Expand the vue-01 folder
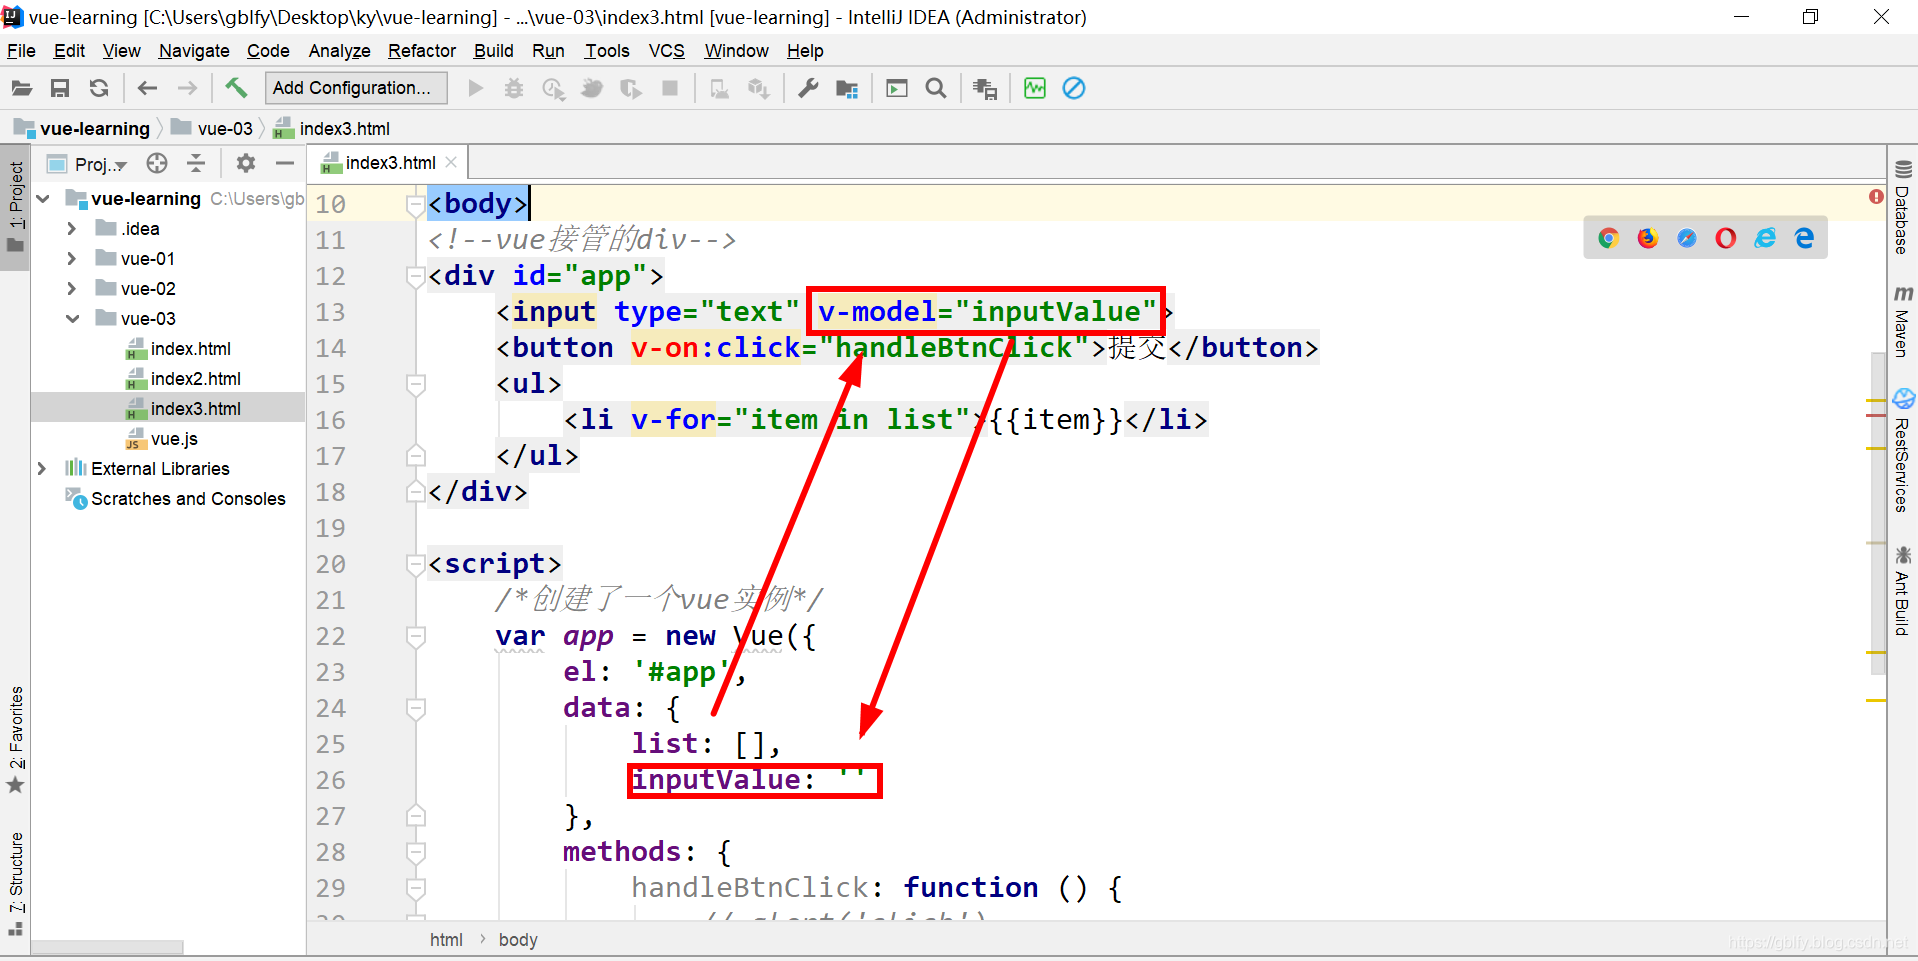Screen dimensions: 1918x961 71,259
